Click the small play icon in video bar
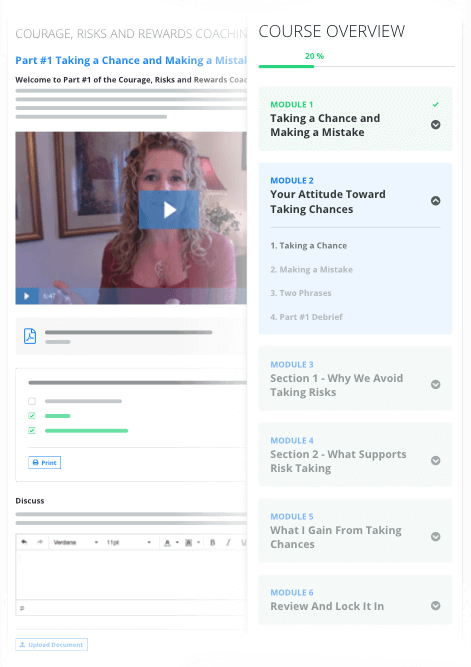This screenshot has width=471, height=667. [26, 296]
